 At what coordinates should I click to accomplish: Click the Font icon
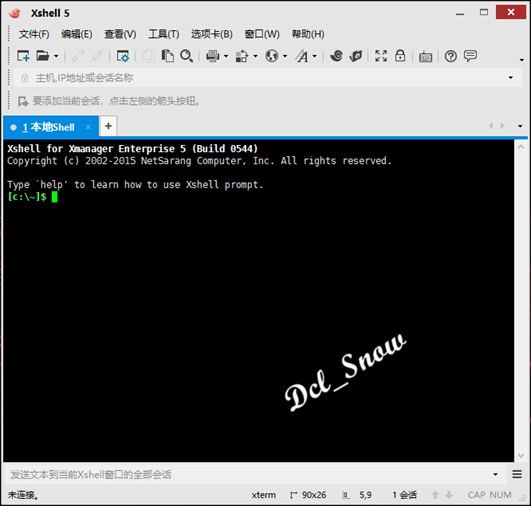[x=302, y=56]
